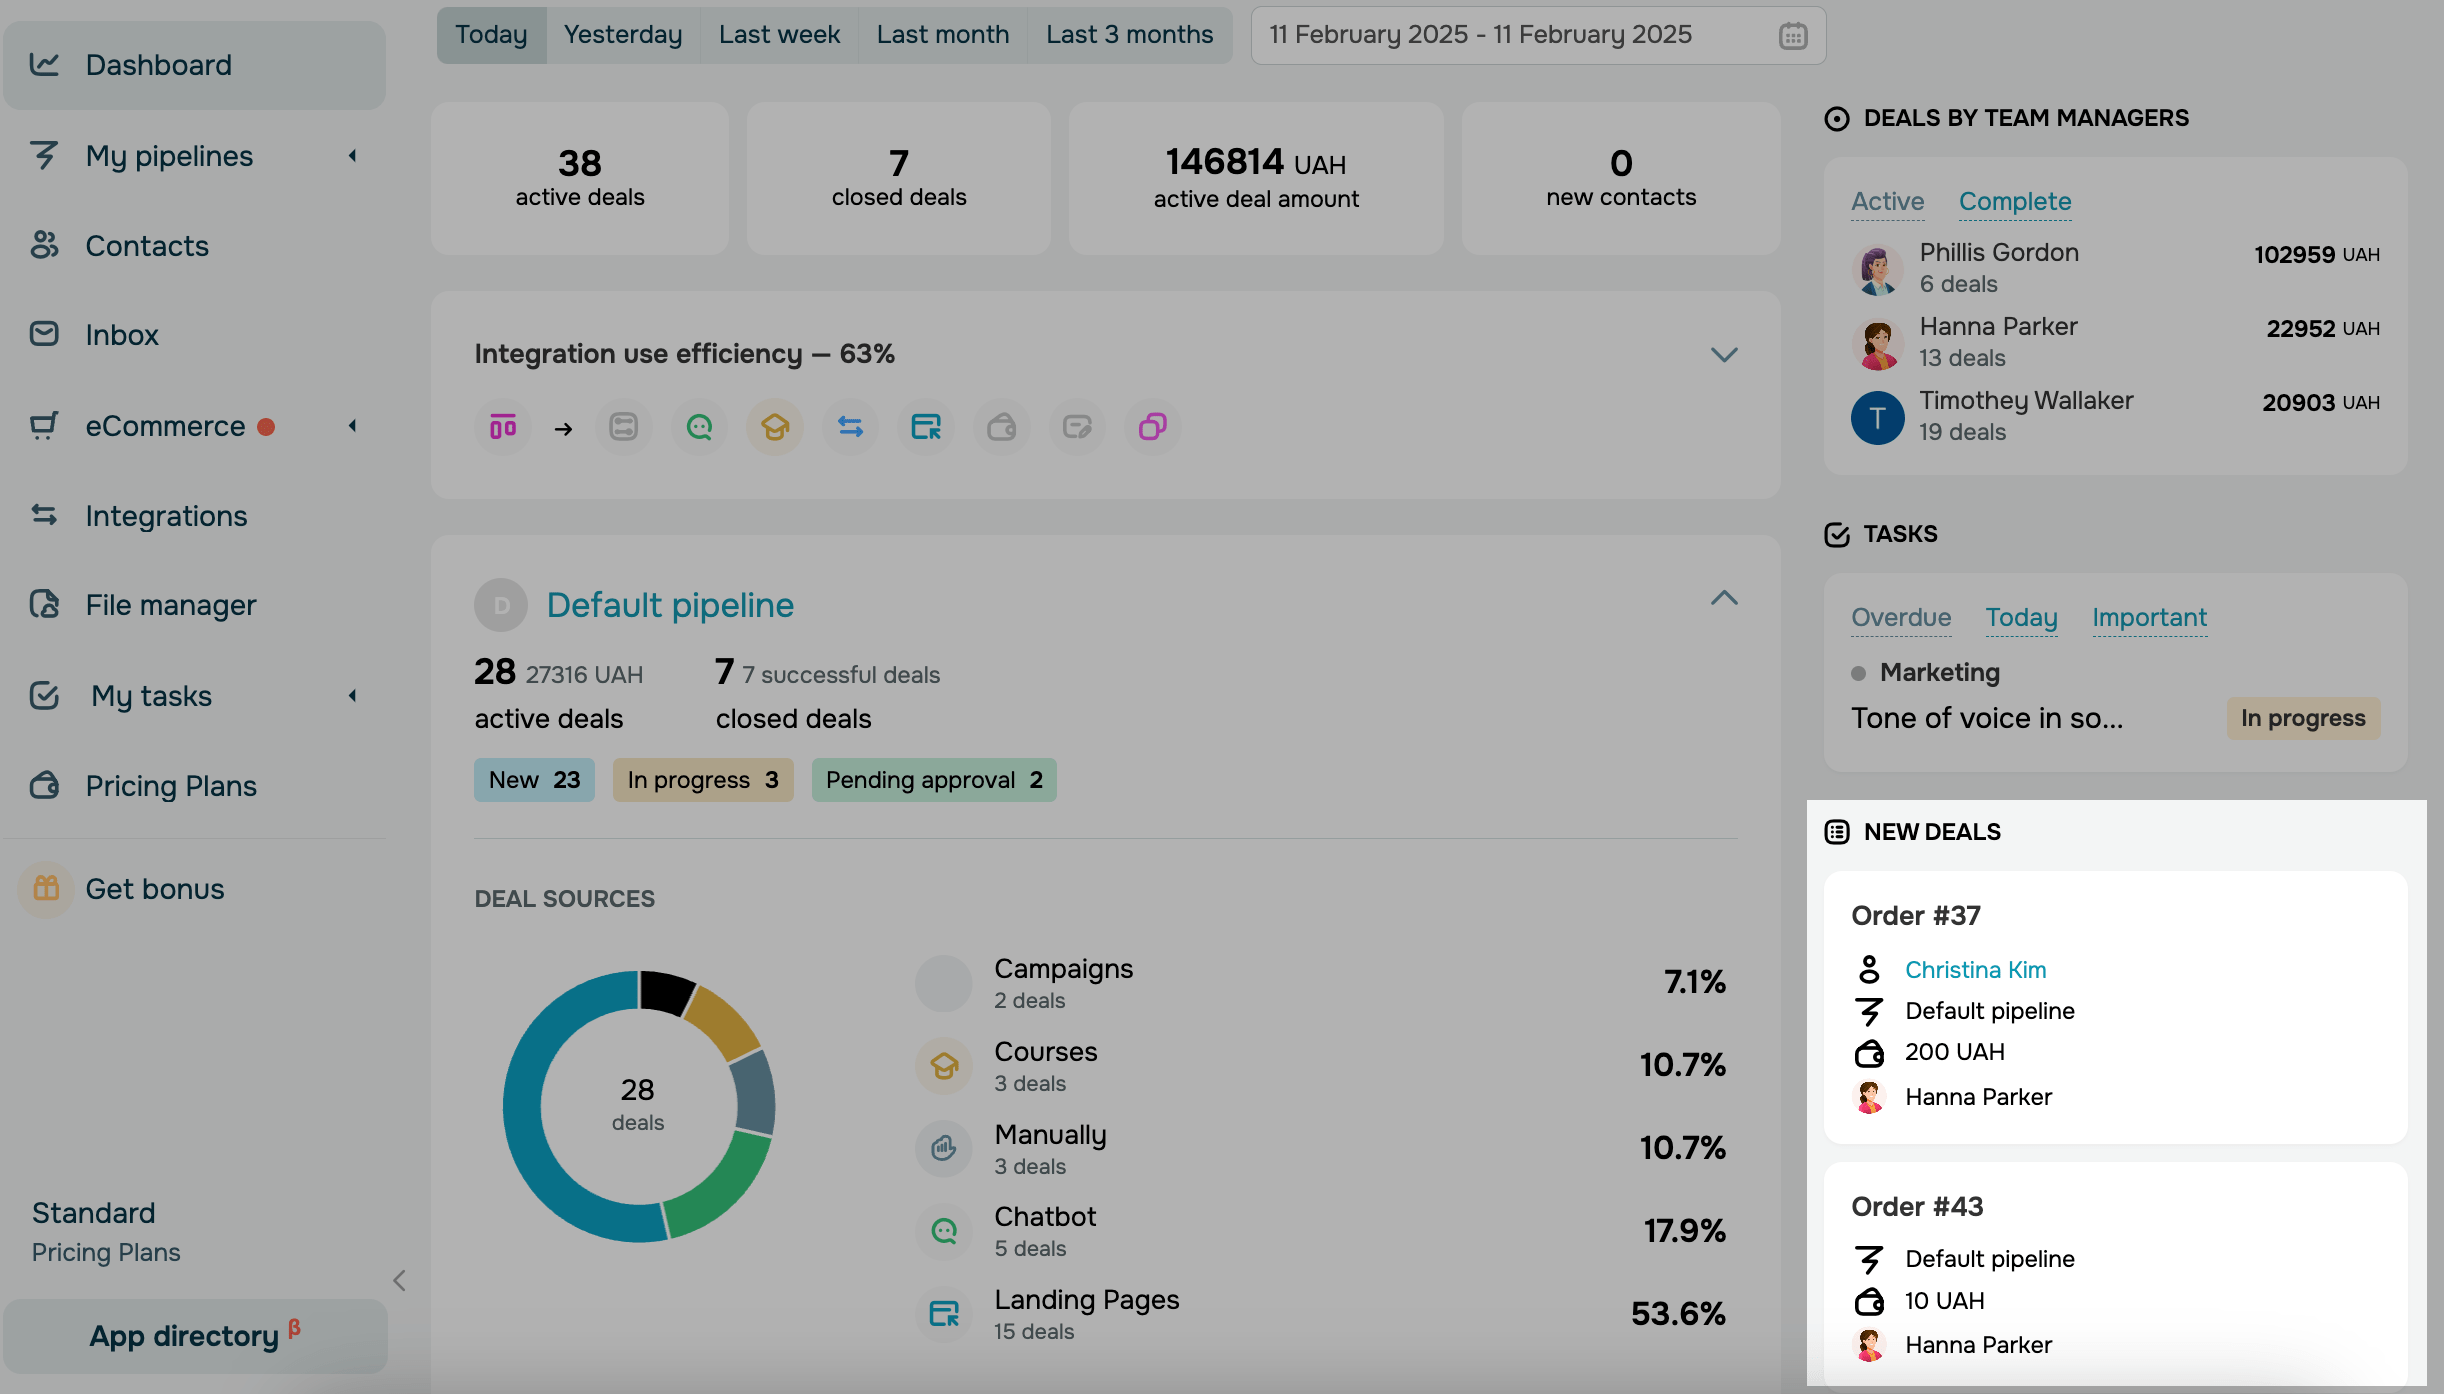2444x1394 pixels.
Task: Click the Landing Pages integration icon
Action: pyautogui.click(x=926, y=428)
